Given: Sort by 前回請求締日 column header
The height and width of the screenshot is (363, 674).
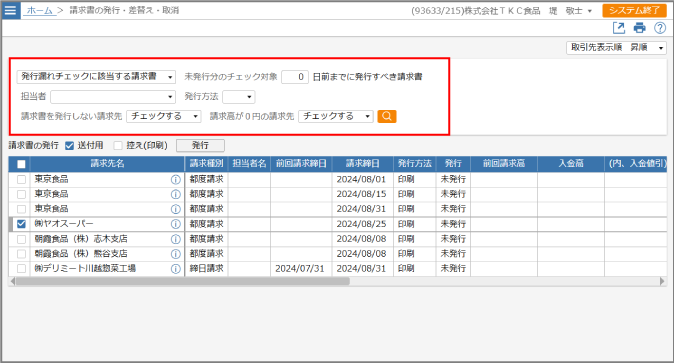Looking at the screenshot, I should tap(301, 163).
